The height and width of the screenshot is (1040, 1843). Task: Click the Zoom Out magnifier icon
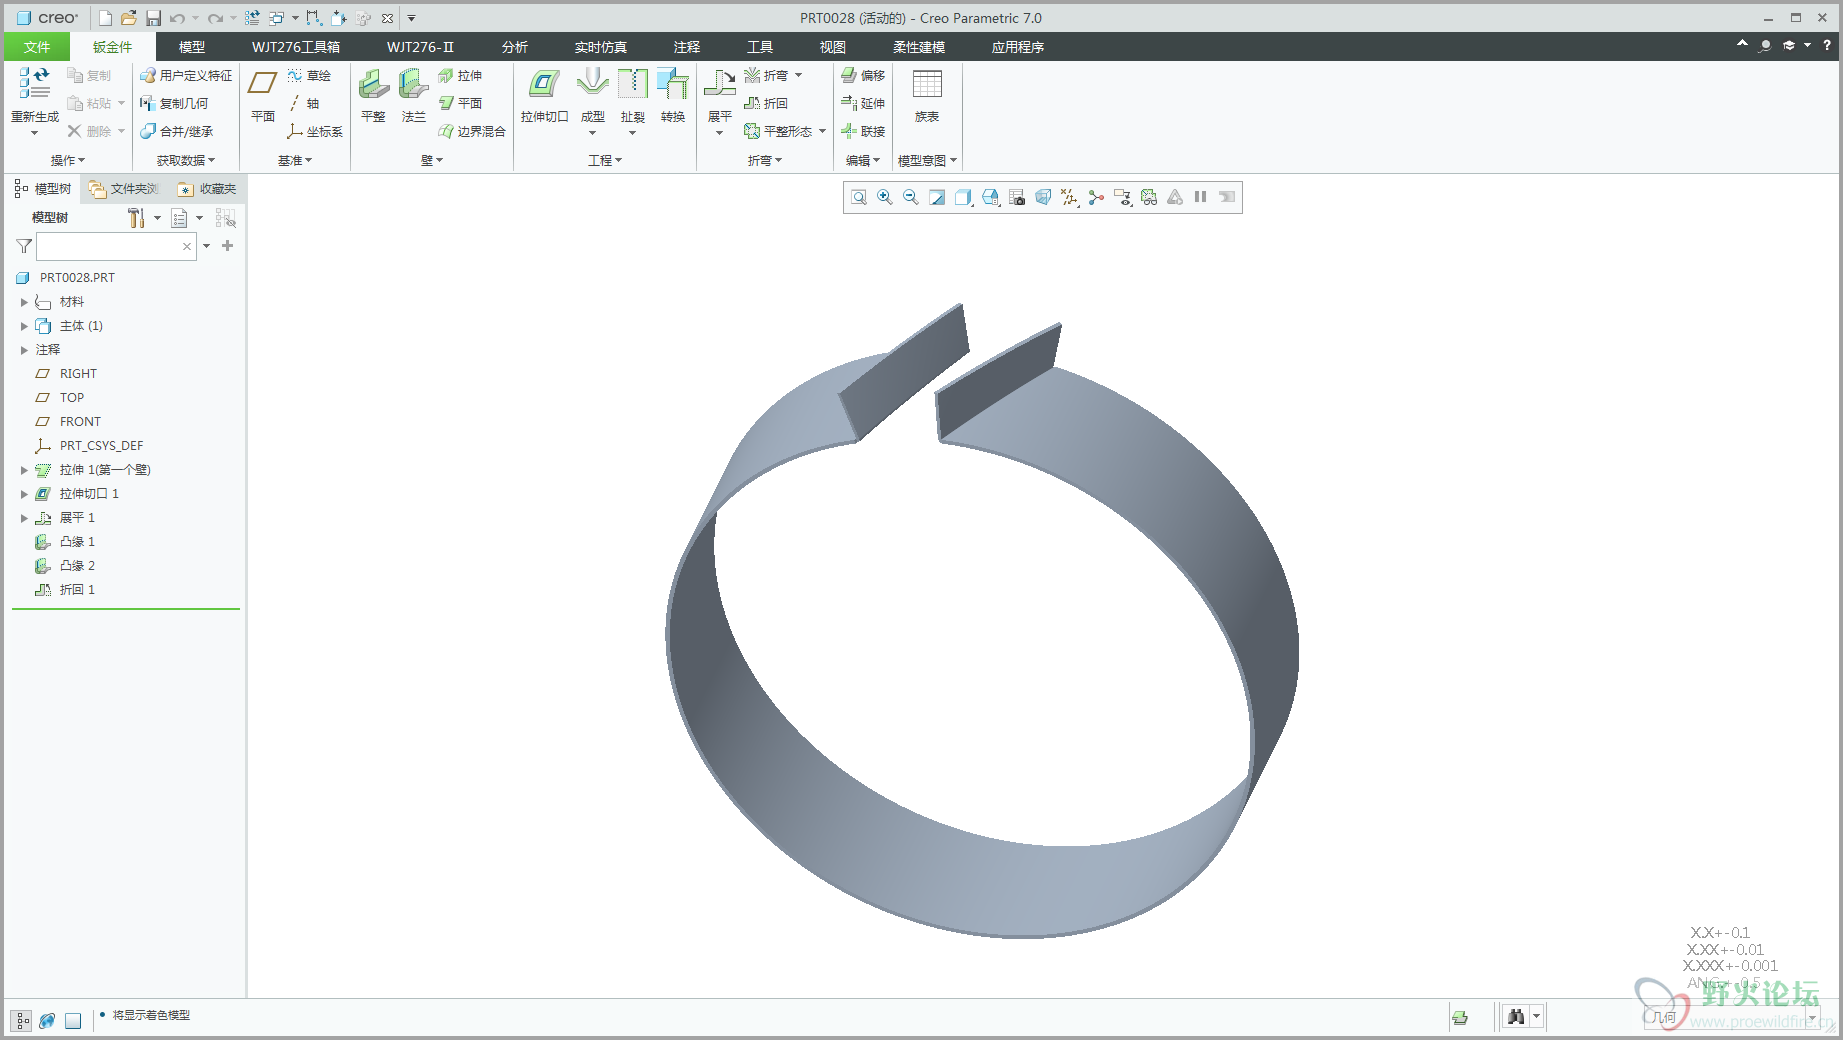(911, 197)
